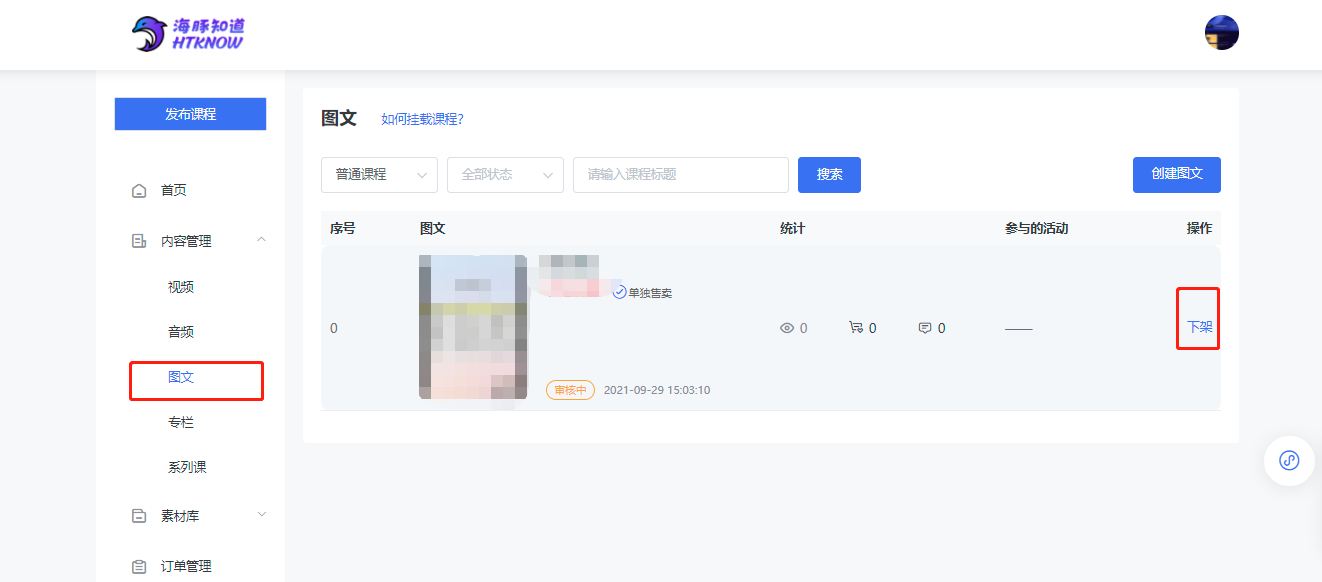Select 视频 in the sidebar
Viewport: 1322px width, 582px height.
point(181,287)
